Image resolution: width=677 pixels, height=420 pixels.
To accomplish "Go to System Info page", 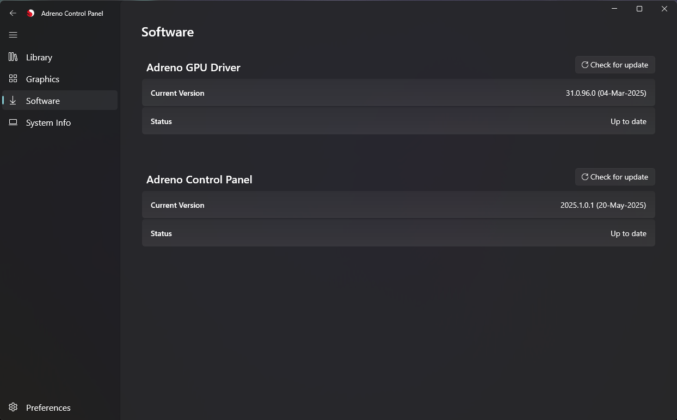I will point(48,123).
